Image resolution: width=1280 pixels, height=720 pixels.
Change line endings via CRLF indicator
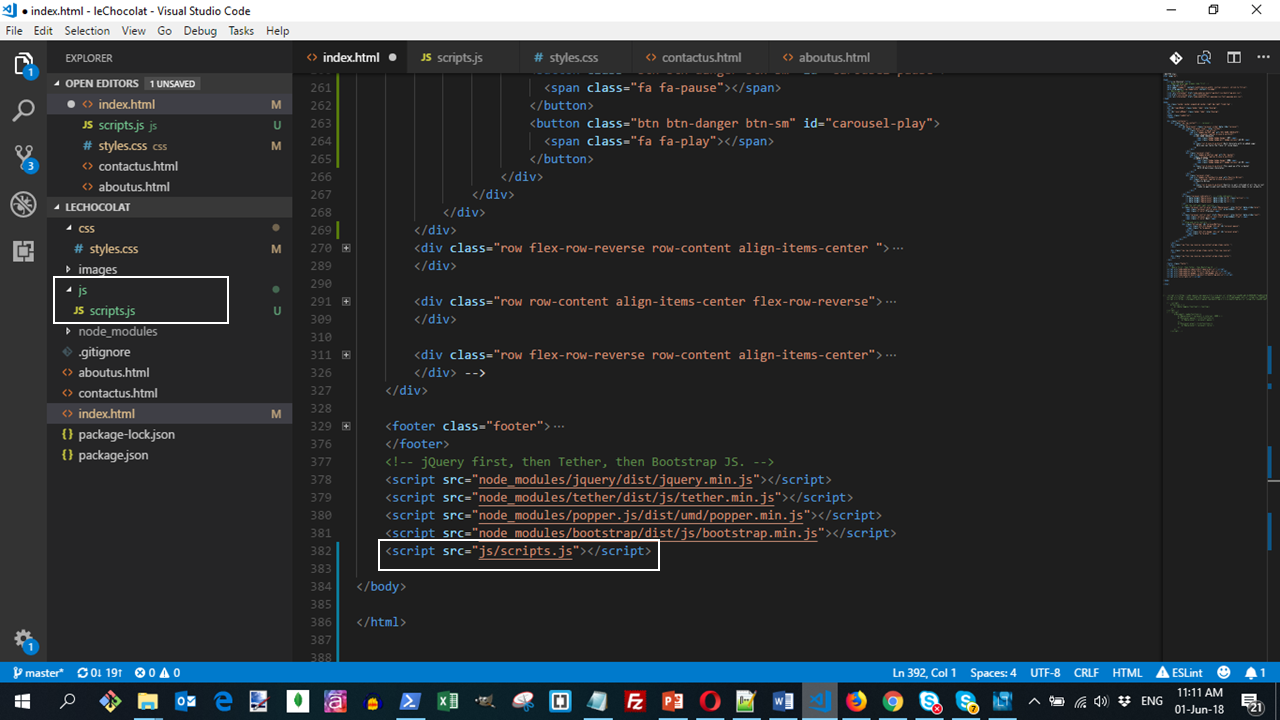click(1086, 673)
